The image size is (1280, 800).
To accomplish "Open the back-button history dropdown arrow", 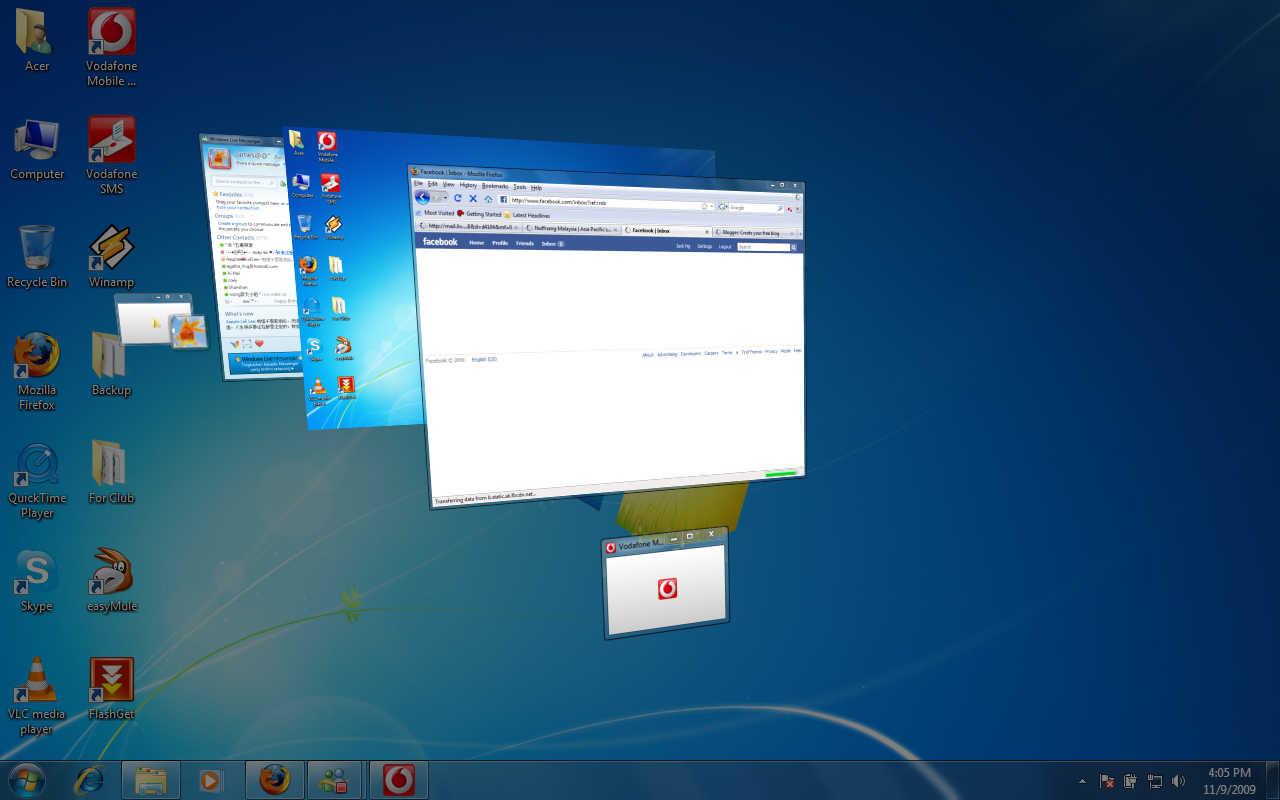I will (x=443, y=199).
